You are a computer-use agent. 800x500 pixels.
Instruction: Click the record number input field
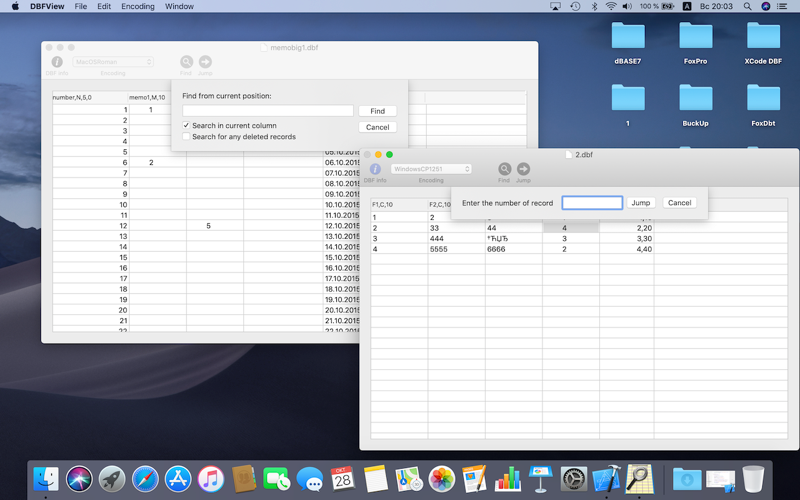(592, 203)
